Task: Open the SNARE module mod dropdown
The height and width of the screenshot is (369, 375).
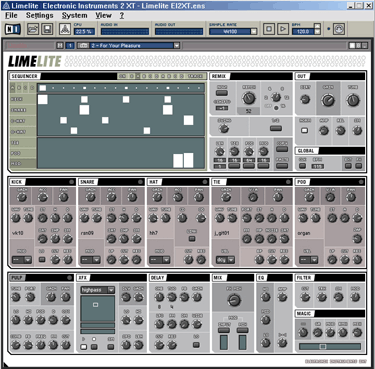Action: 90,260
